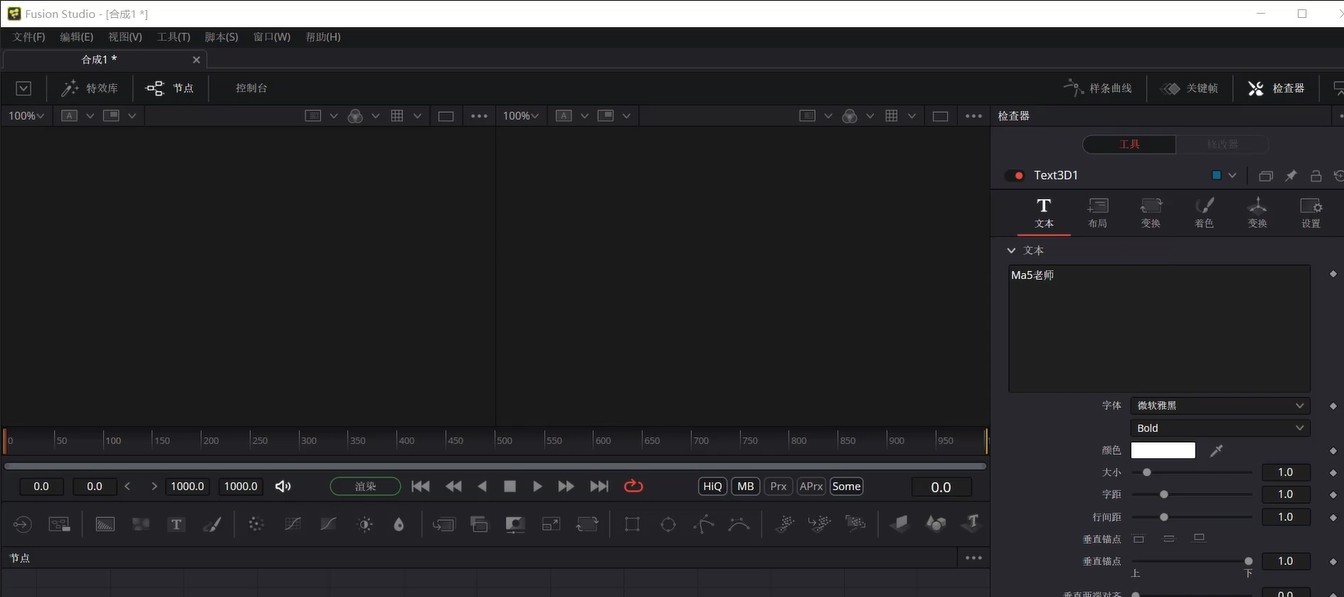Click the Blur droplet tool icon

click(399, 524)
